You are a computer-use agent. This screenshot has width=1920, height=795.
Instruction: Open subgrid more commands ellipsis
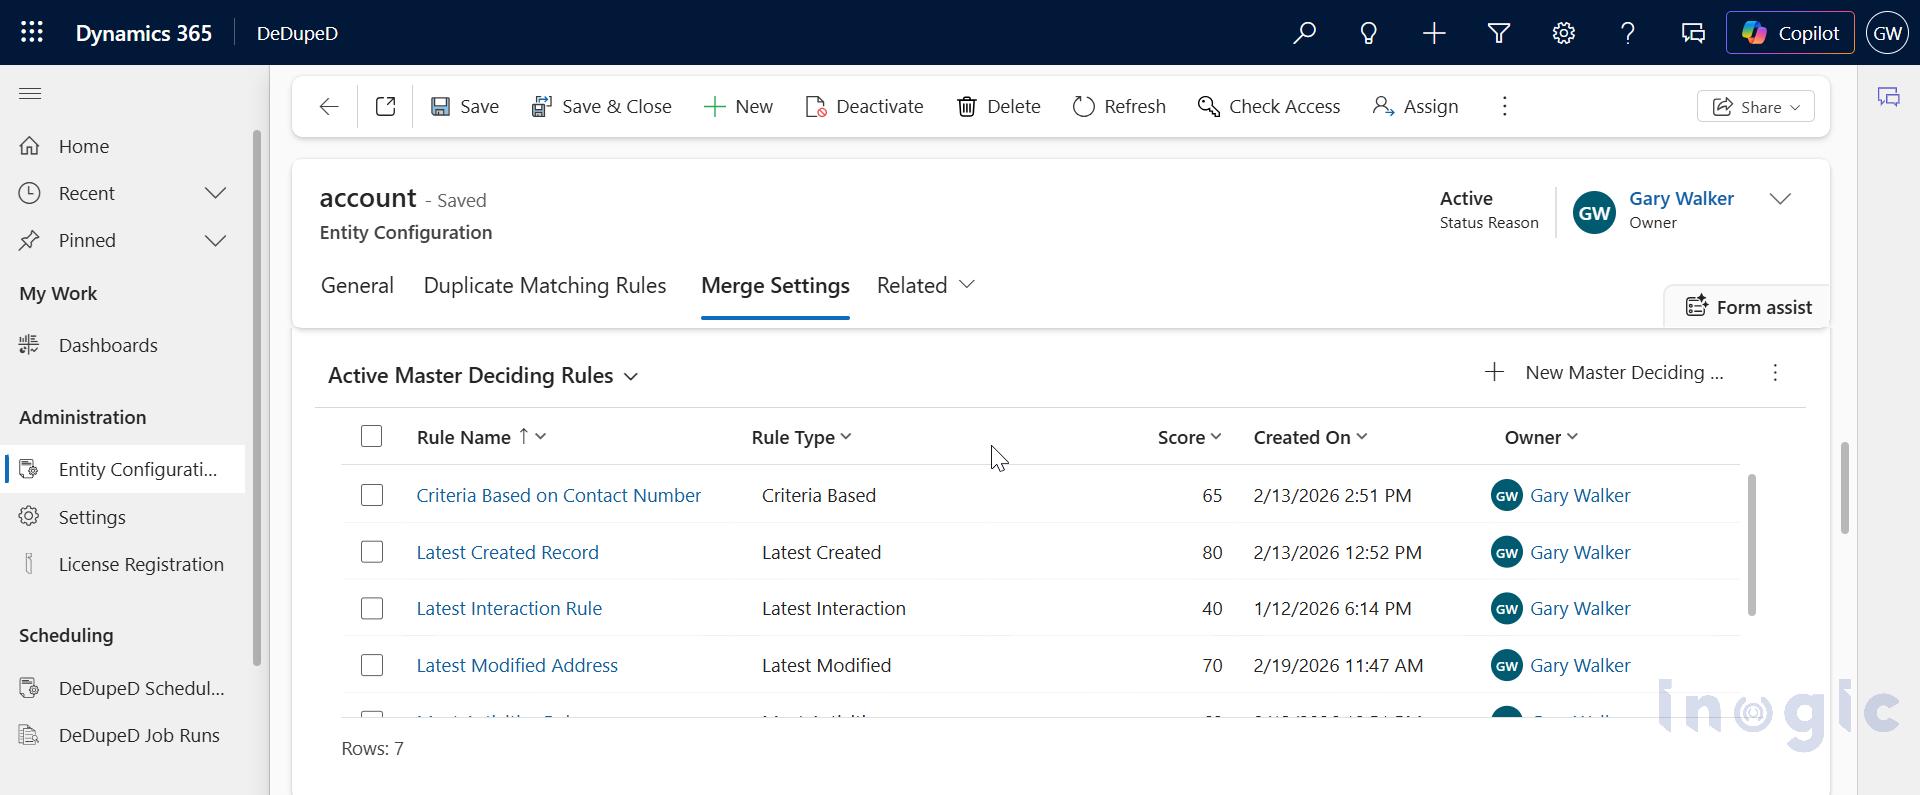coord(1775,372)
